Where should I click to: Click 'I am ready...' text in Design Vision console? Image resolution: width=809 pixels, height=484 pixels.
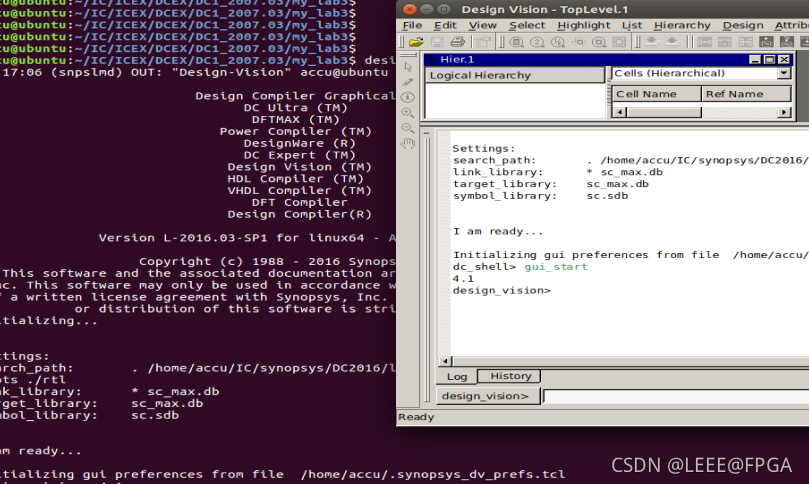(x=498, y=231)
